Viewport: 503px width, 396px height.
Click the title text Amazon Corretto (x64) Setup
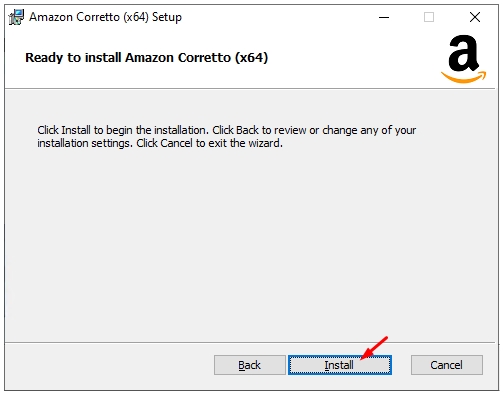tap(105, 17)
